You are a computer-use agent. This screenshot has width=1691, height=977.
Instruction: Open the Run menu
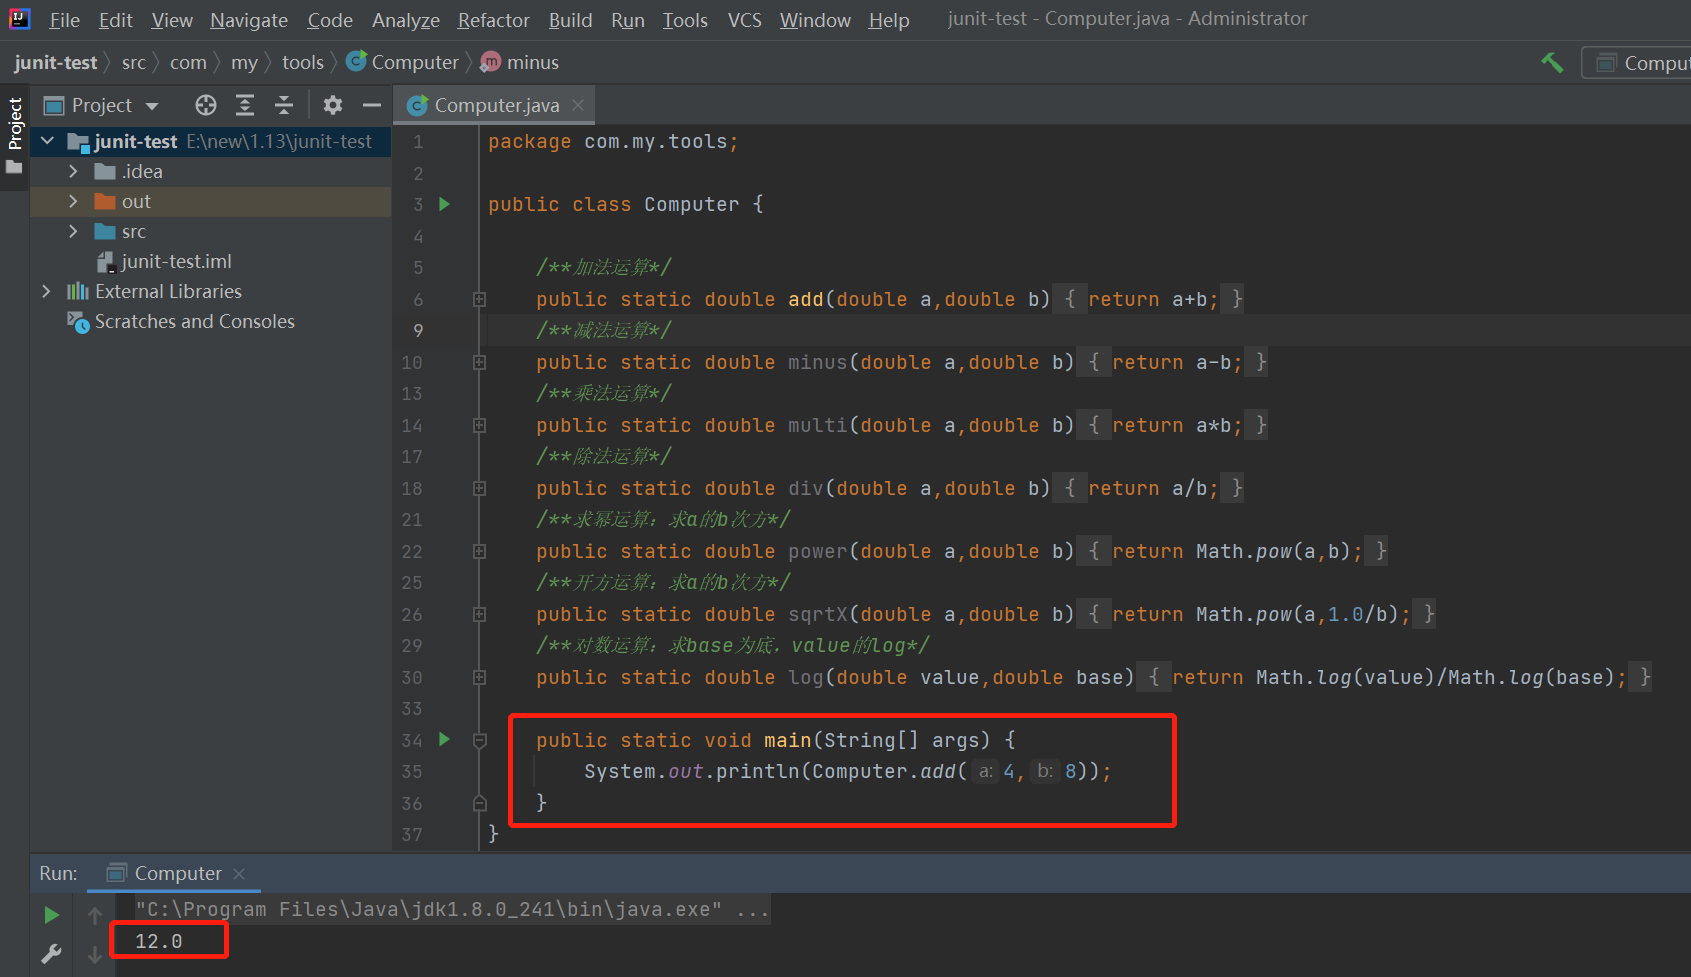tap(628, 20)
